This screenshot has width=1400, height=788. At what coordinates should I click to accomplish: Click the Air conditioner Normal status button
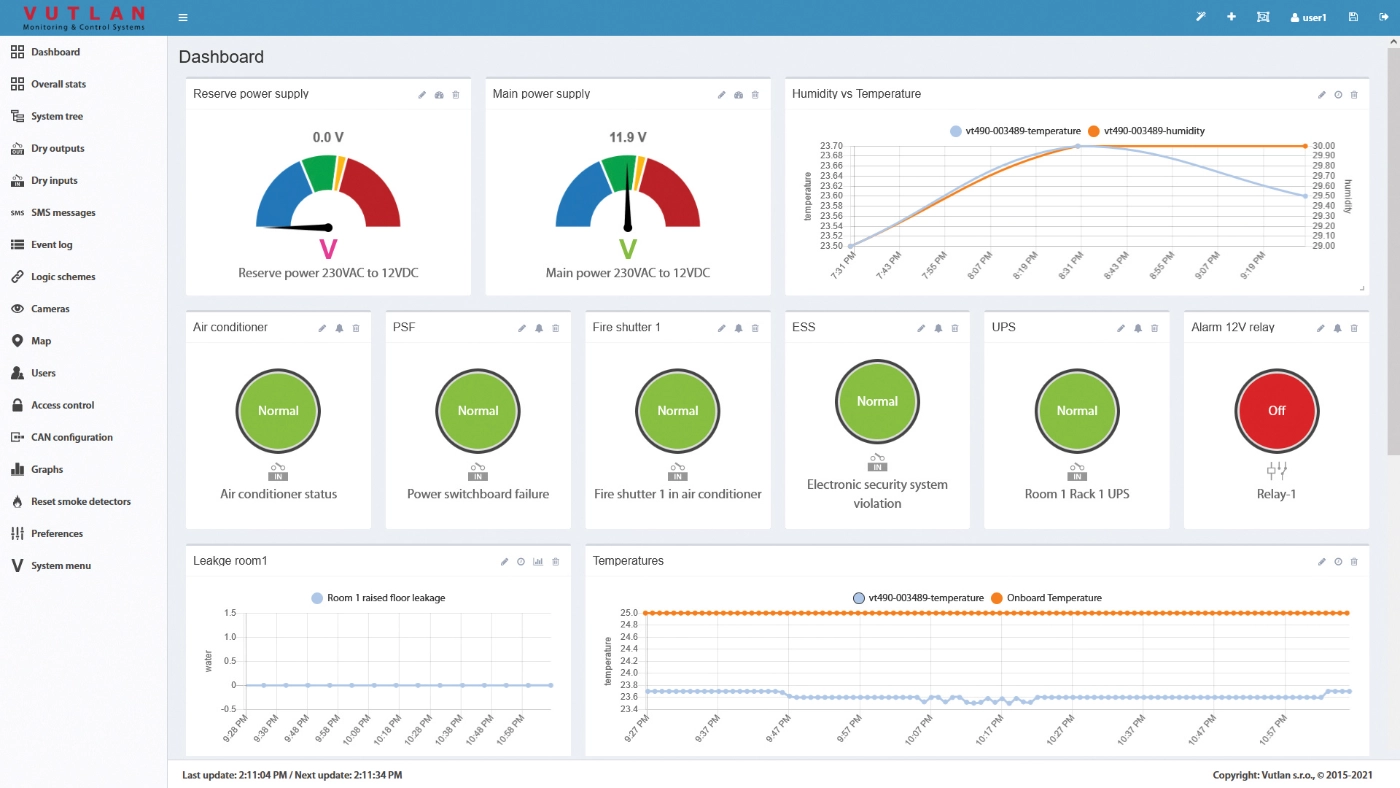coord(278,410)
